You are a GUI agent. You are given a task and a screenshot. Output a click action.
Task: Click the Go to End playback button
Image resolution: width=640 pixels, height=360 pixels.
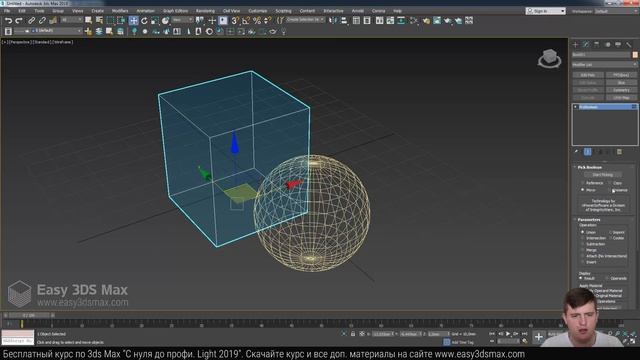[524, 334]
